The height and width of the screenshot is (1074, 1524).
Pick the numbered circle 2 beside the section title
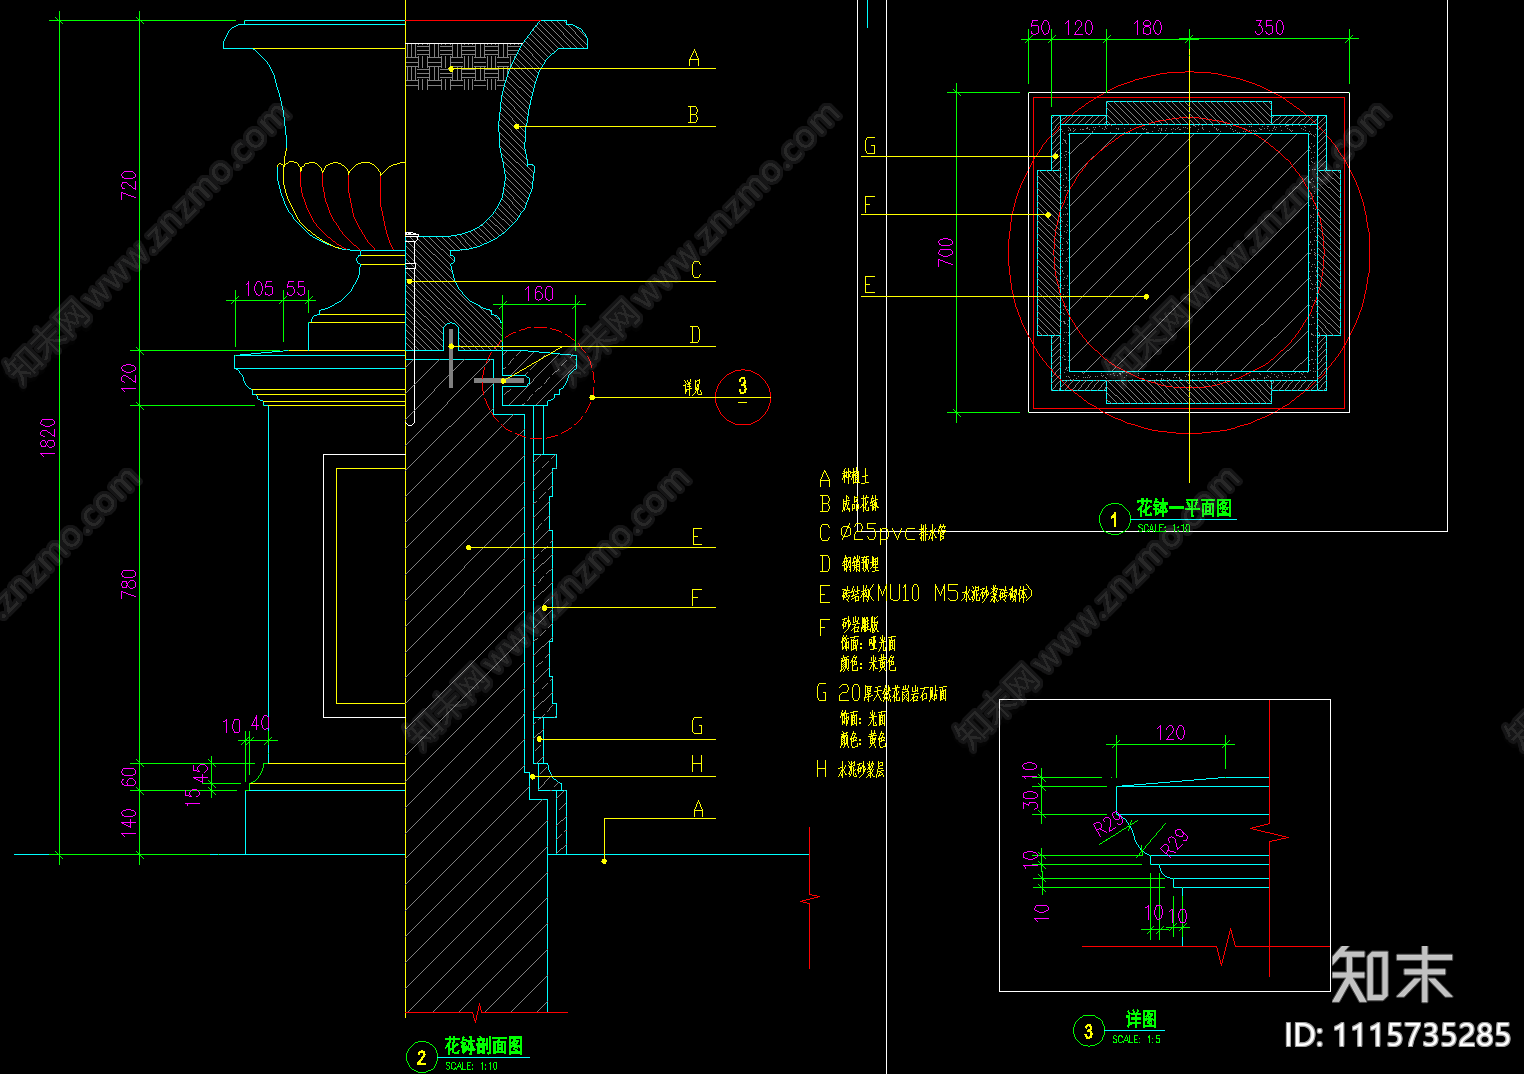421,1057
